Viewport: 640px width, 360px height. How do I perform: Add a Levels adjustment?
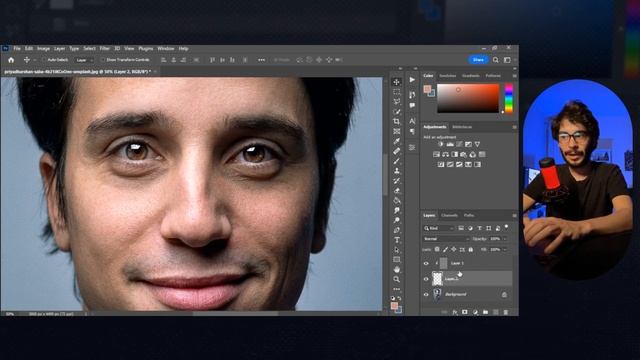click(450, 144)
